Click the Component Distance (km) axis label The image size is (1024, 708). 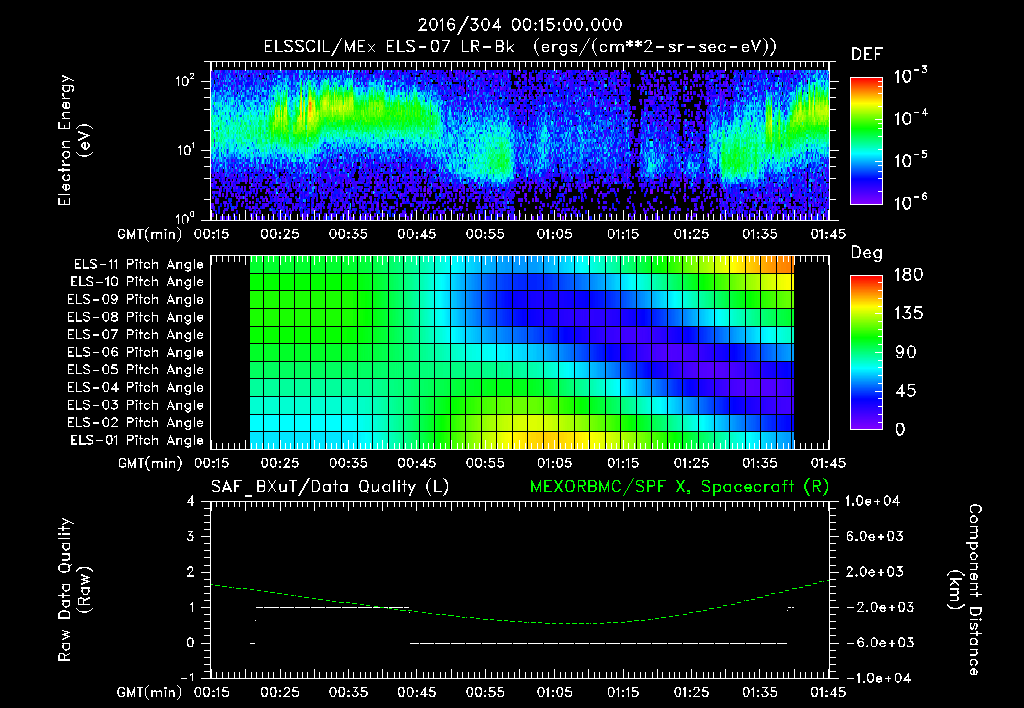click(x=964, y=590)
